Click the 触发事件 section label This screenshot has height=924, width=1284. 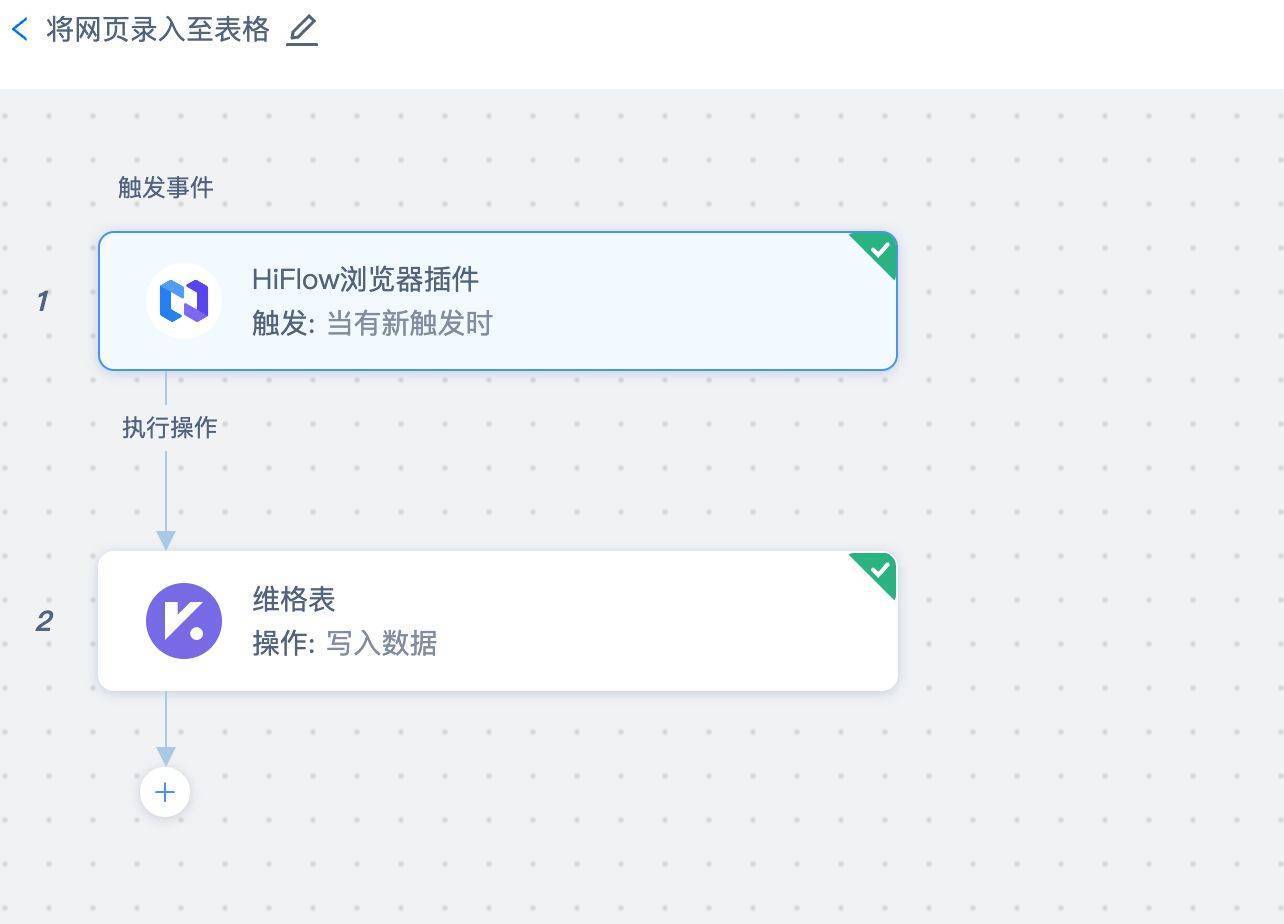point(166,187)
